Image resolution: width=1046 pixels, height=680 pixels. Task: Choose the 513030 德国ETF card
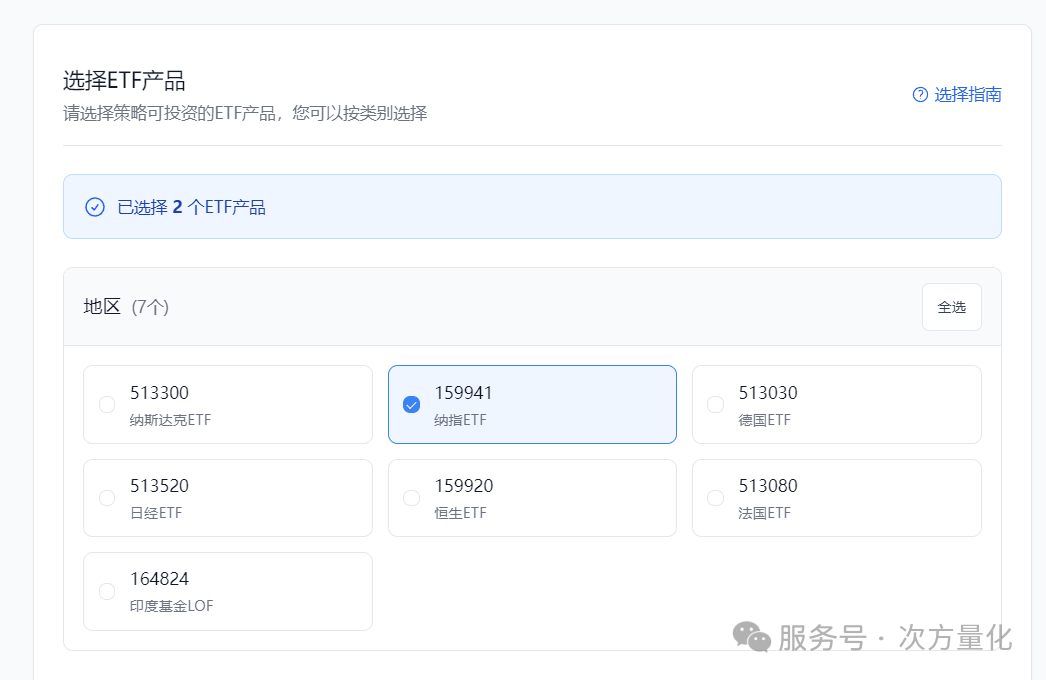click(x=836, y=404)
